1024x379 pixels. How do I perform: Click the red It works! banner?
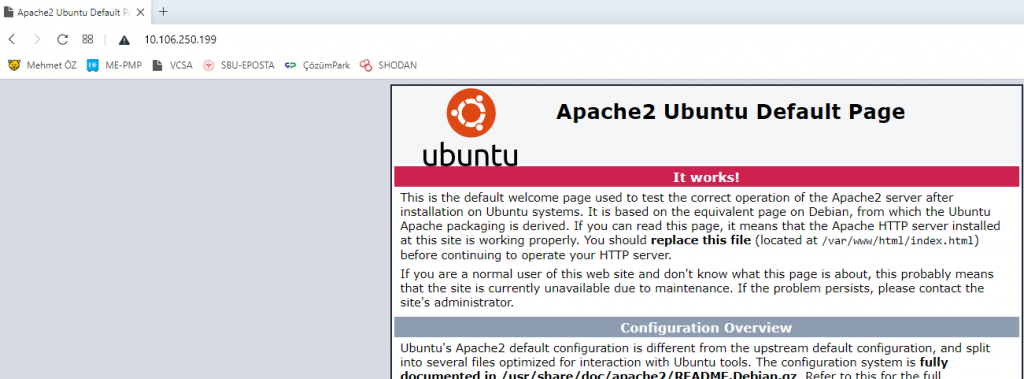tap(706, 176)
